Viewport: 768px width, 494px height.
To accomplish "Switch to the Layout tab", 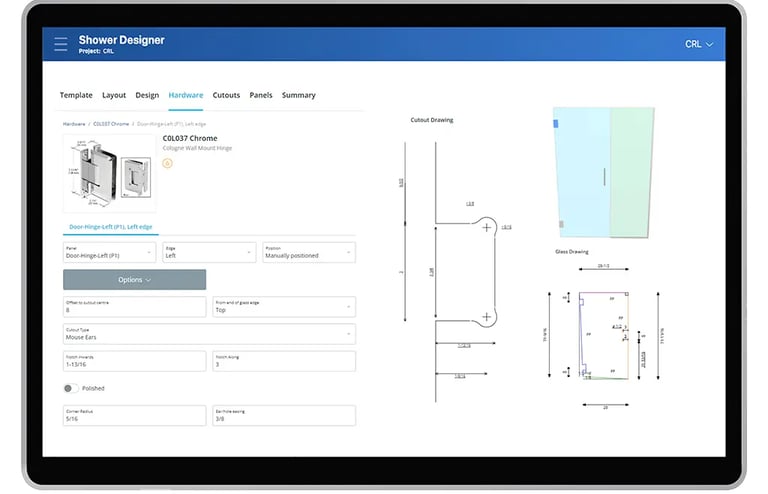I will tap(114, 95).
